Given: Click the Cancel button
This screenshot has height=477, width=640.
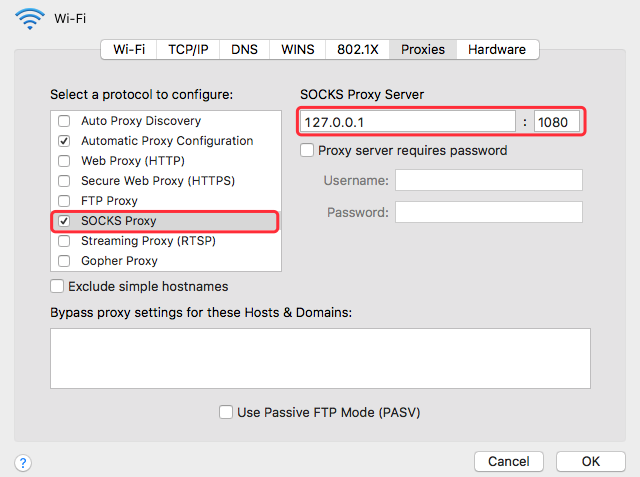Looking at the screenshot, I should 509,462.
